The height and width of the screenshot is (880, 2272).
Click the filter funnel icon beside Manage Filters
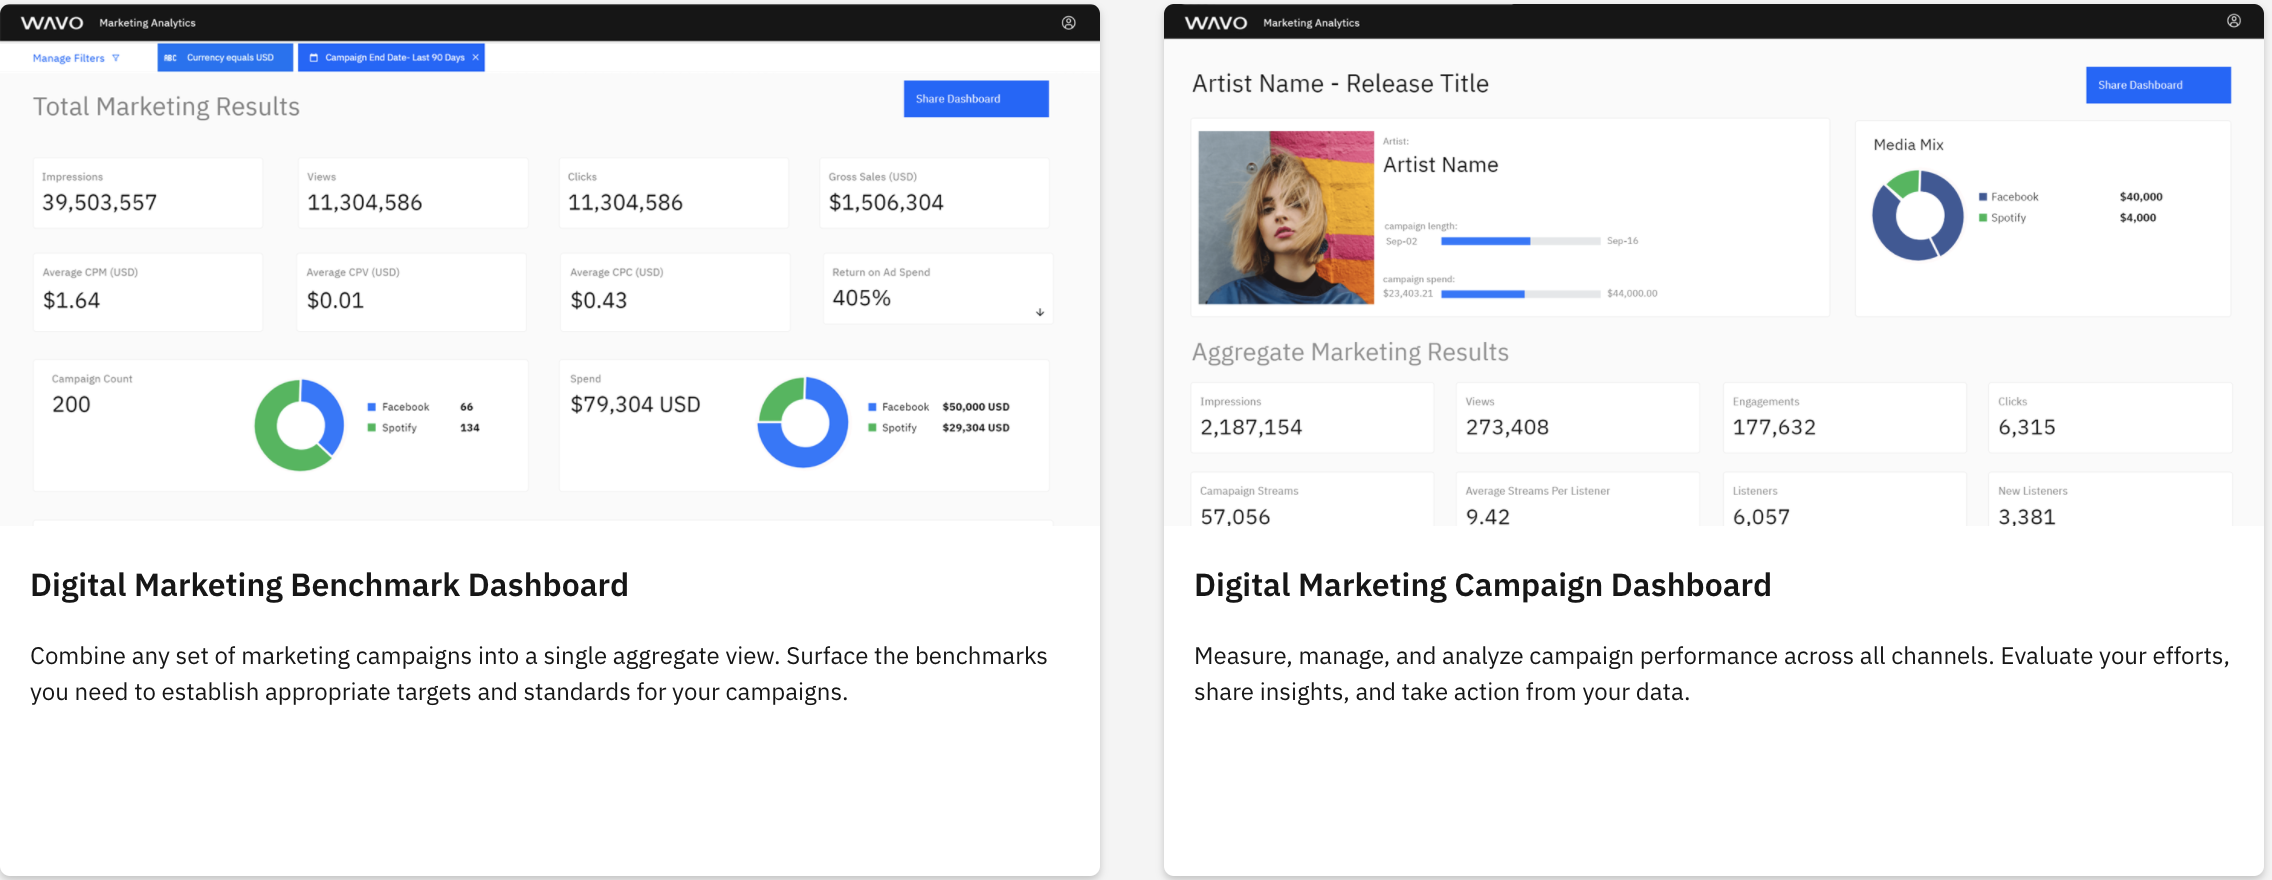[x=116, y=58]
